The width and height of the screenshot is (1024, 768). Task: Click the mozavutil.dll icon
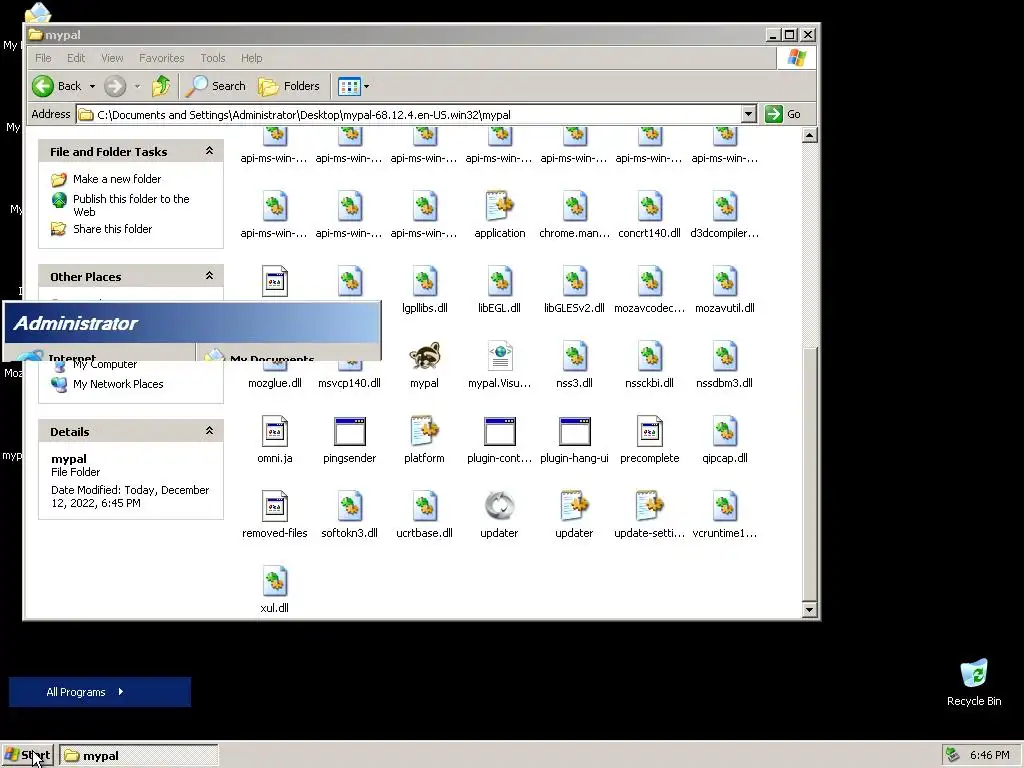725,281
